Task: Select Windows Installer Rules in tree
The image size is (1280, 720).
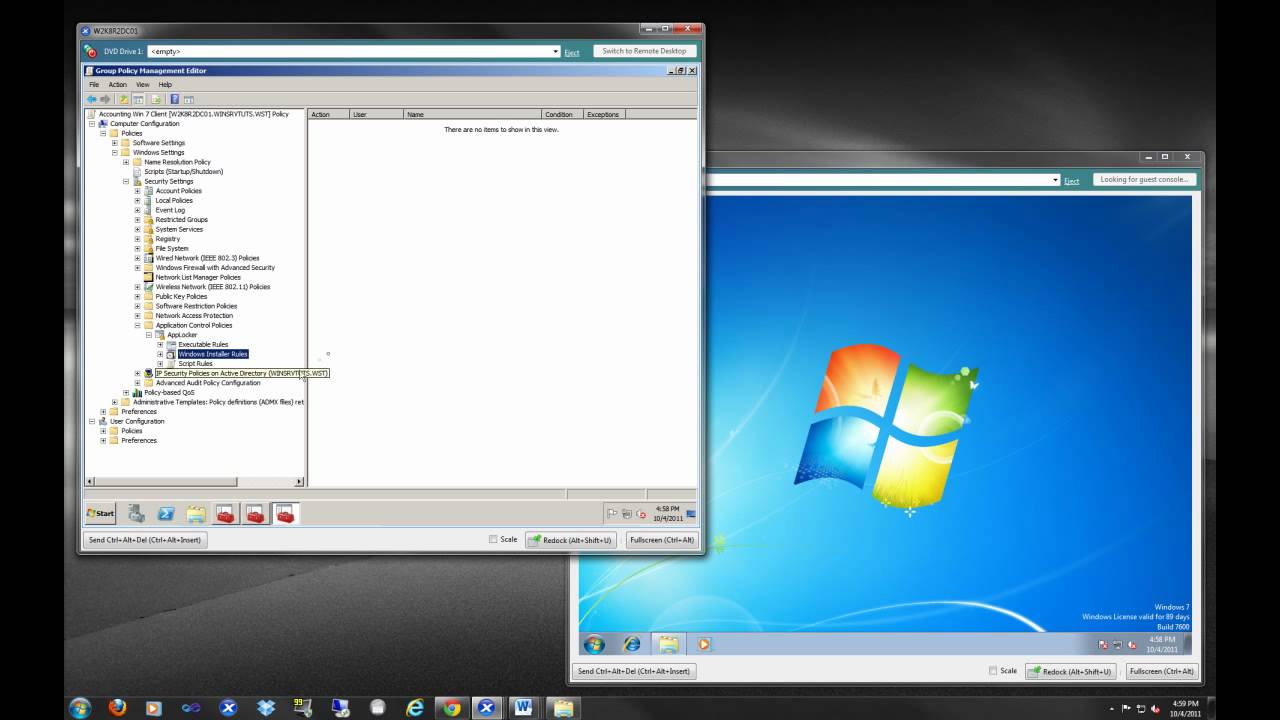Action: pyautogui.click(x=213, y=354)
